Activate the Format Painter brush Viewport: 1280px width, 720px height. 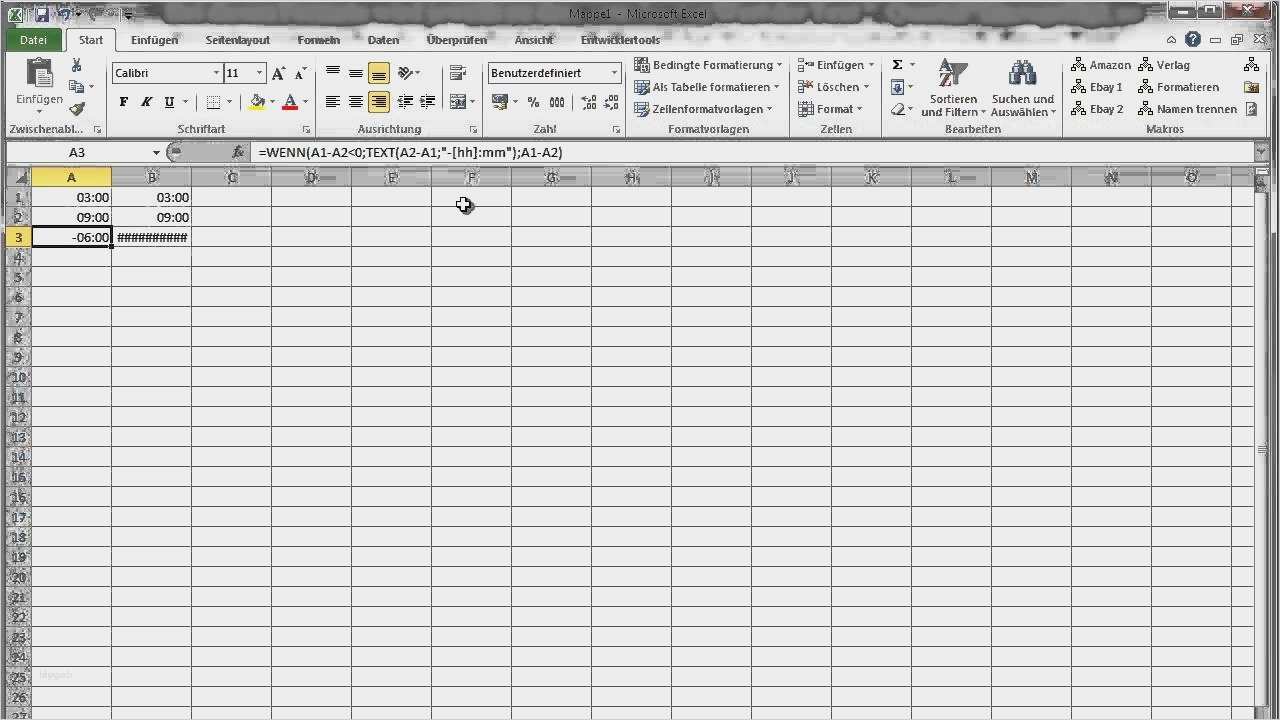77,110
